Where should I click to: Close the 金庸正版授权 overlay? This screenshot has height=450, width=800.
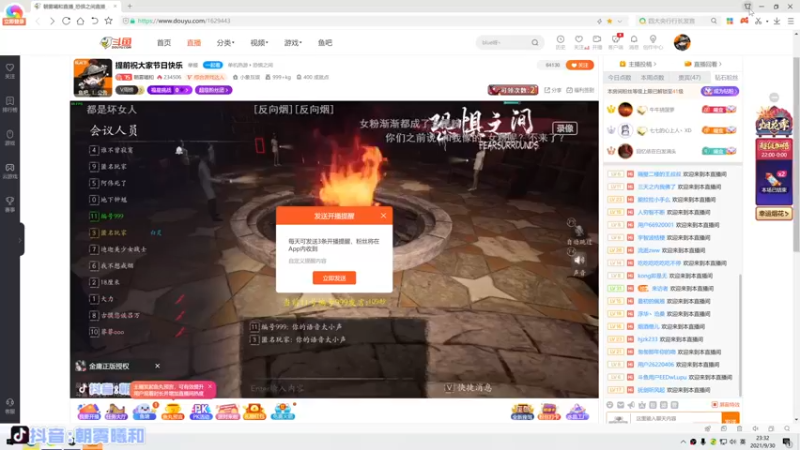point(157,366)
